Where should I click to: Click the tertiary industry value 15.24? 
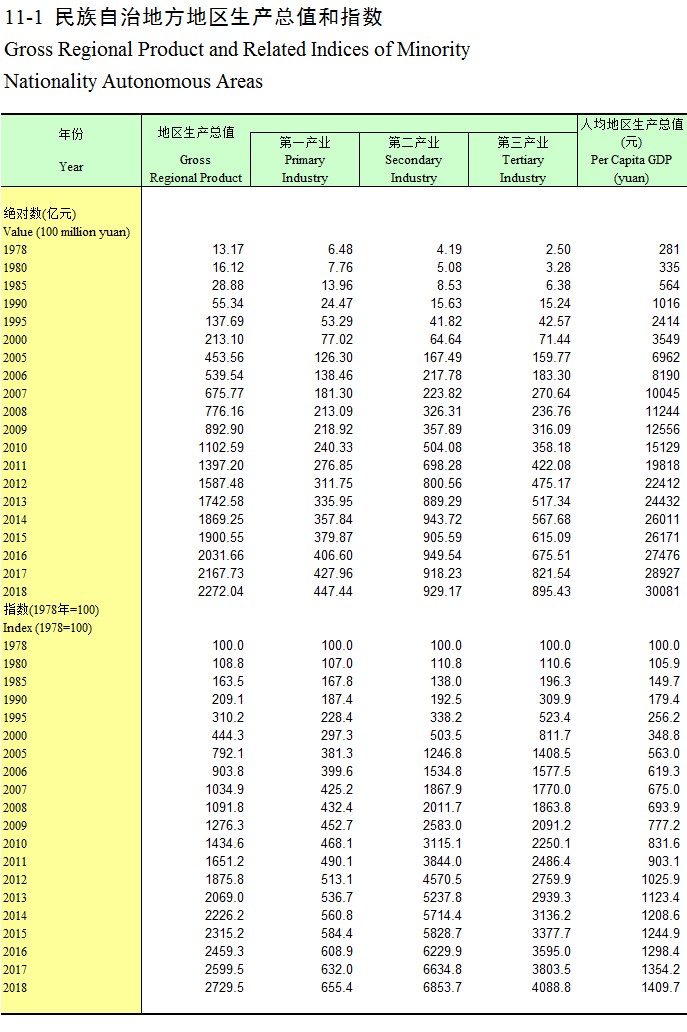pyautogui.click(x=555, y=303)
